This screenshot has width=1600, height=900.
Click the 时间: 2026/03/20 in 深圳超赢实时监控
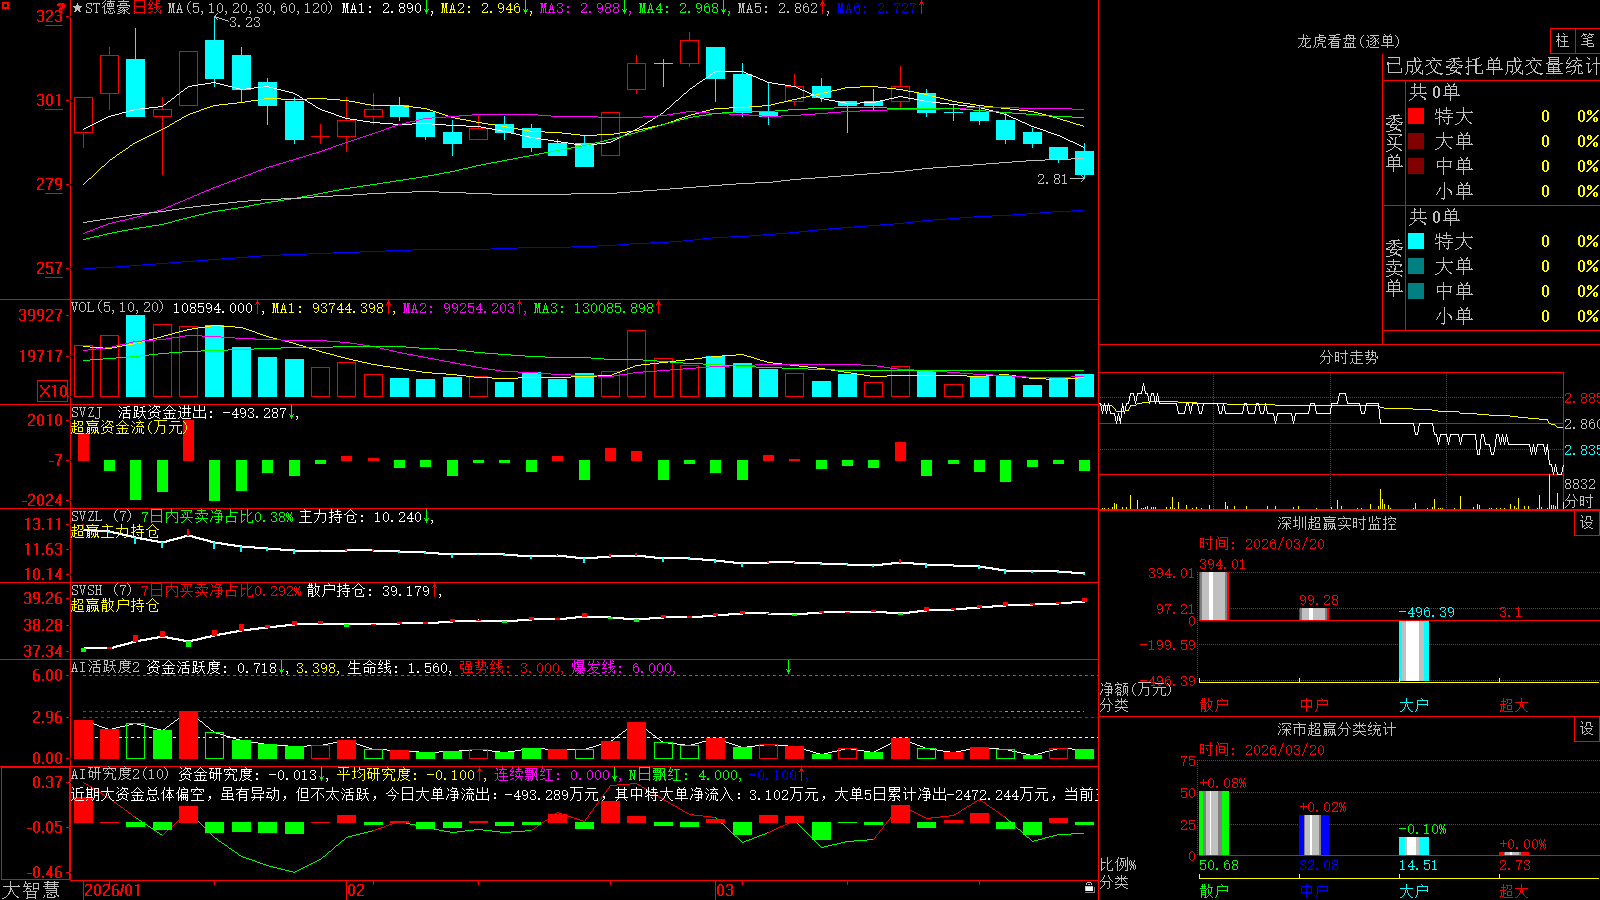(x=1262, y=544)
